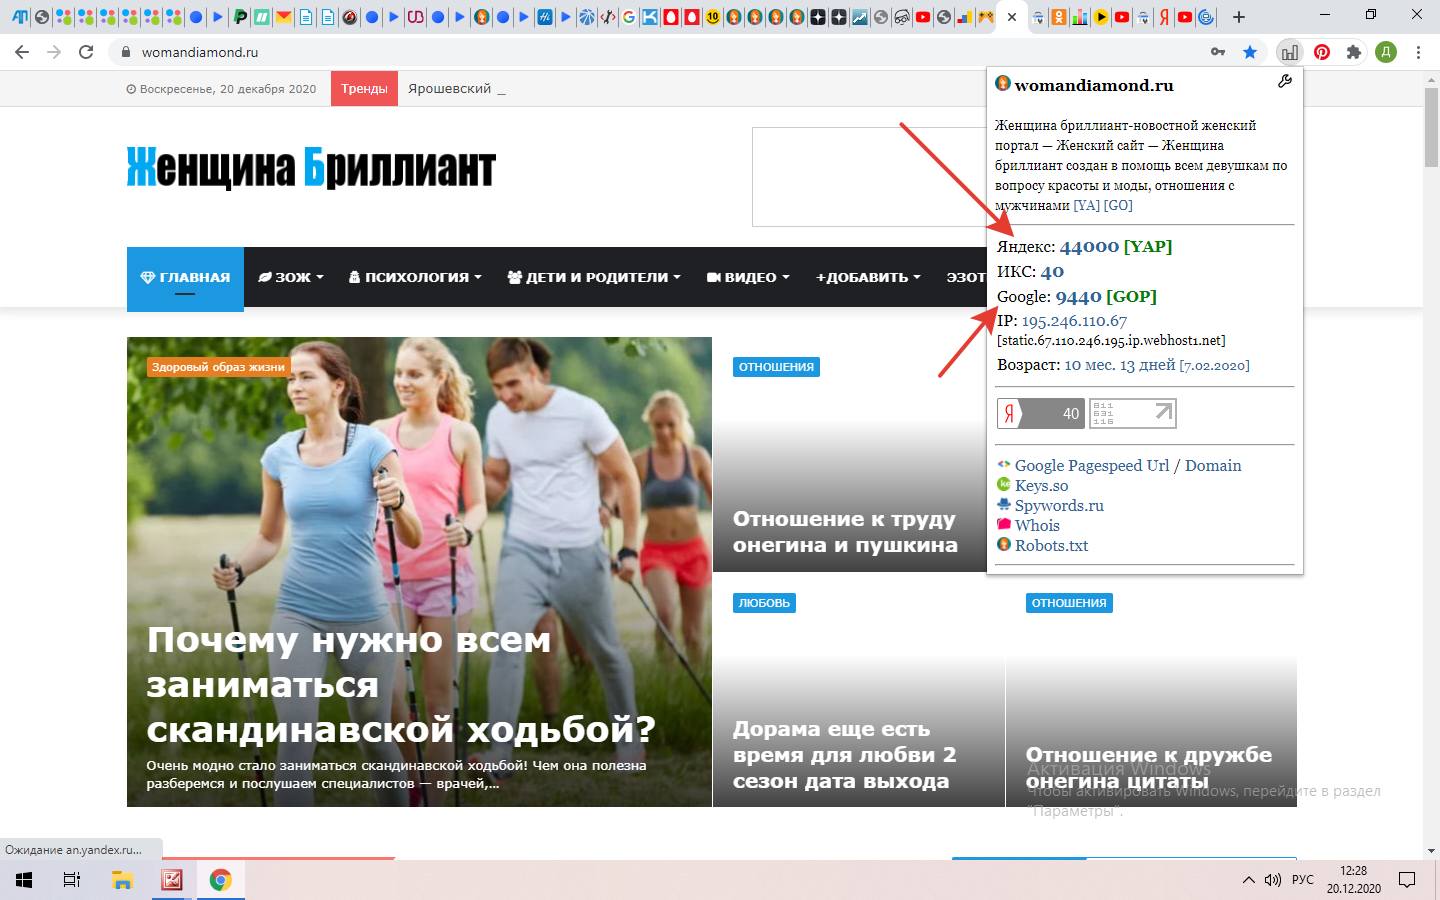Click the [GO] link in popup description
This screenshot has height=900, width=1440.
[x=1118, y=205]
